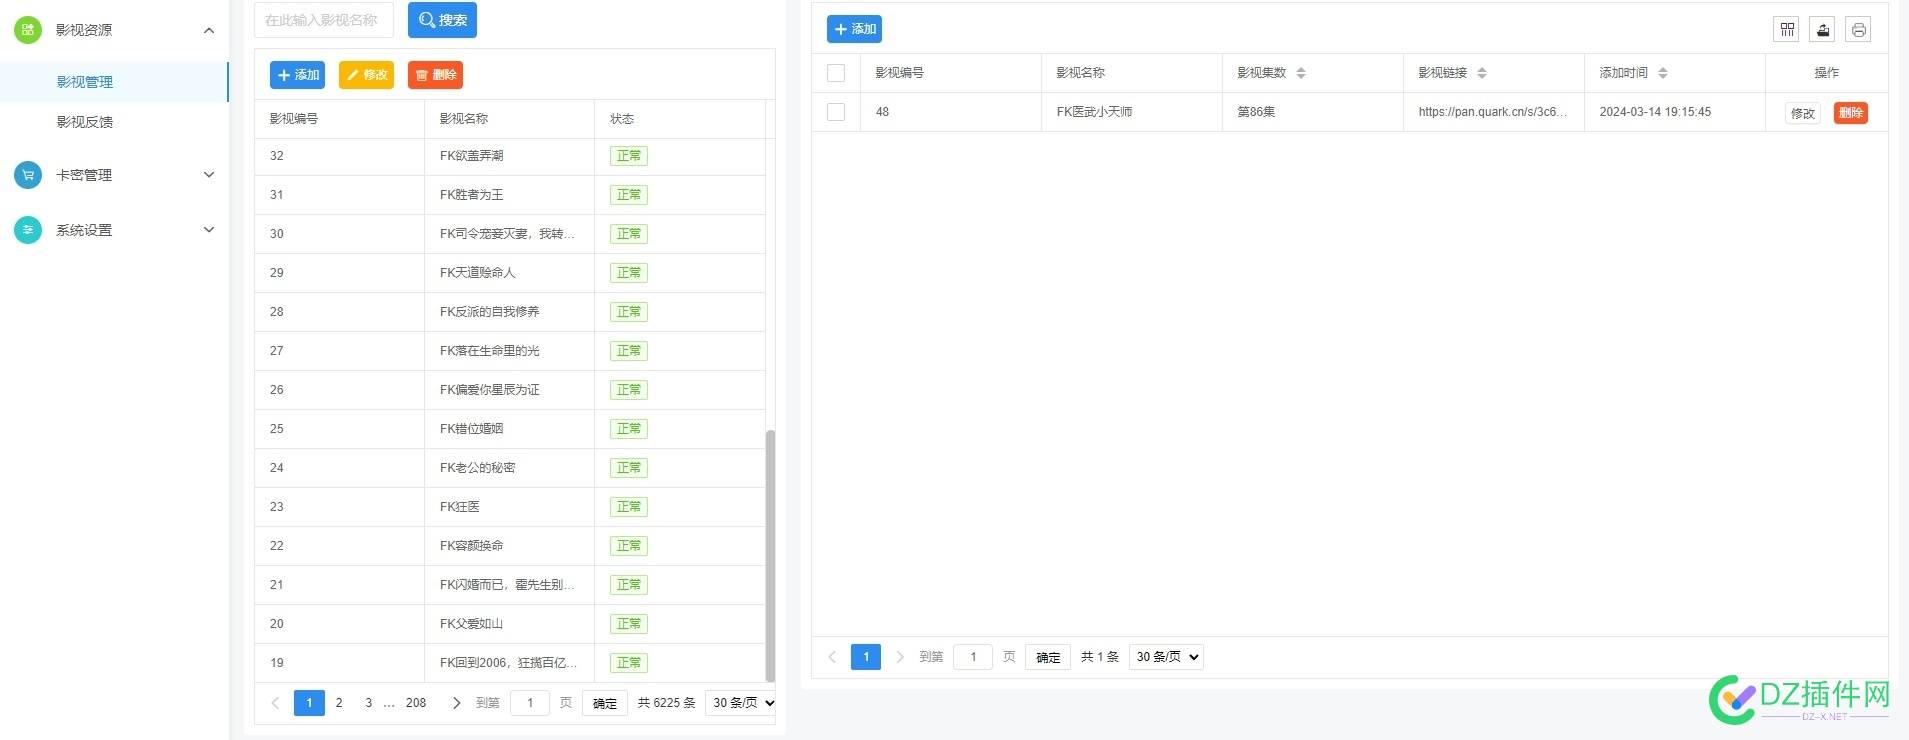
Task: Click the 正常 status tag for row 32
Action: pos(629,156)
